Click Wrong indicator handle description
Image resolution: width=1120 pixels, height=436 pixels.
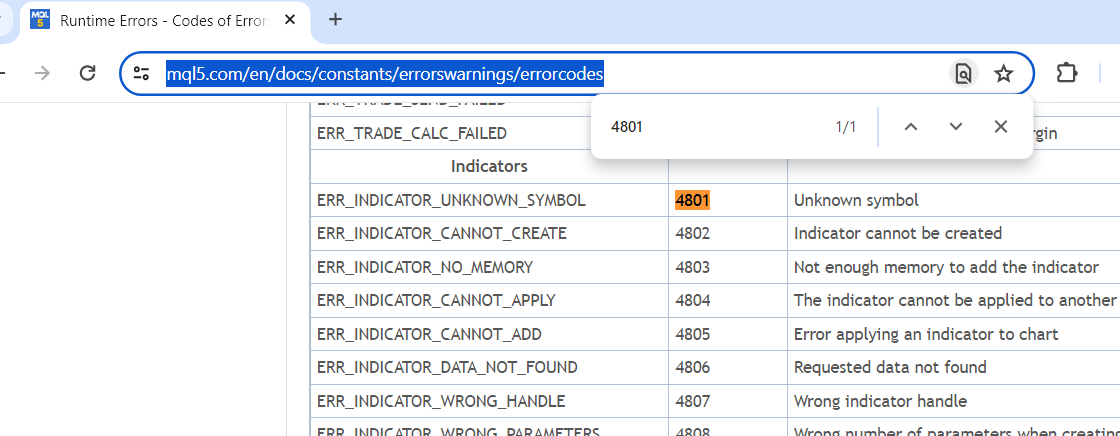point(880,401)
